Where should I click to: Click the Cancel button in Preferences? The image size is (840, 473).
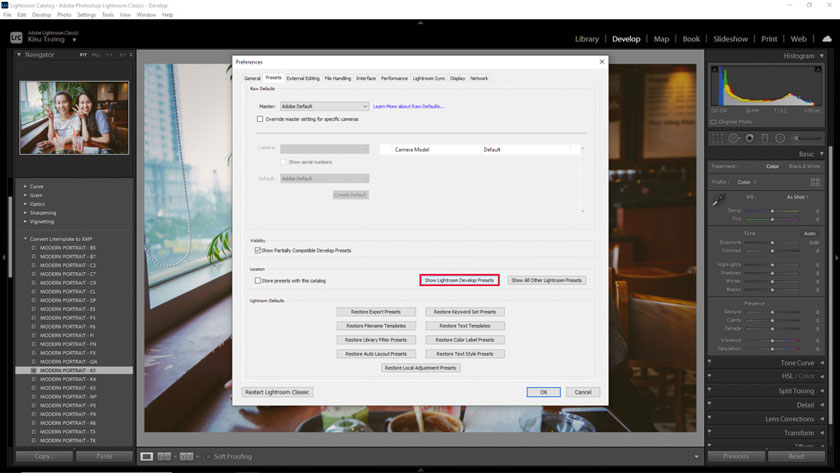pyautogui.click(x=583, y=392)
